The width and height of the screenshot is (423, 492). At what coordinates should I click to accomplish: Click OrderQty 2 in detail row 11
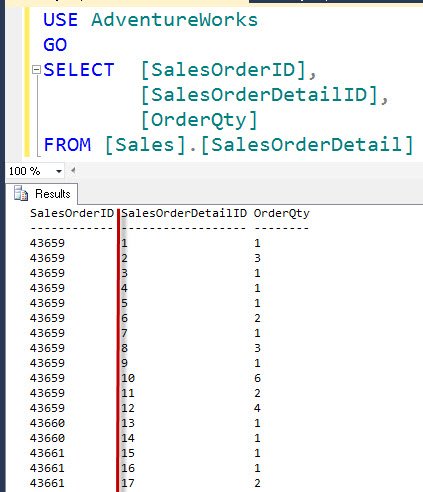pyautogui.click(x=257, y=393)
